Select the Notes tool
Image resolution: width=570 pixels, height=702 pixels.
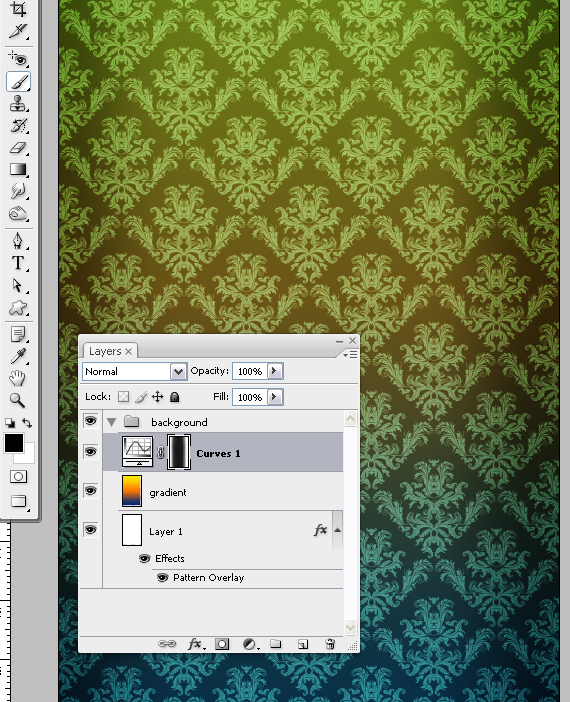(18, 334)
